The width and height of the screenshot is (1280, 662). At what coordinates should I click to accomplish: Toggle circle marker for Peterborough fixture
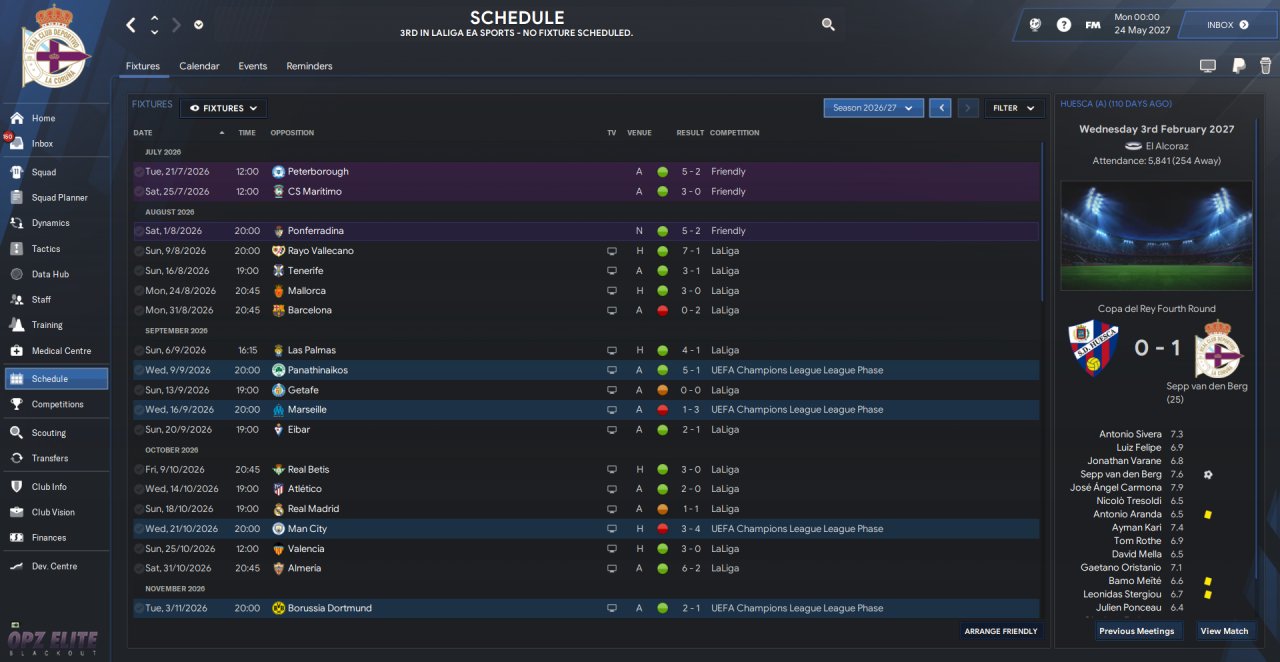pyautogui.click(x=139, y=172)
